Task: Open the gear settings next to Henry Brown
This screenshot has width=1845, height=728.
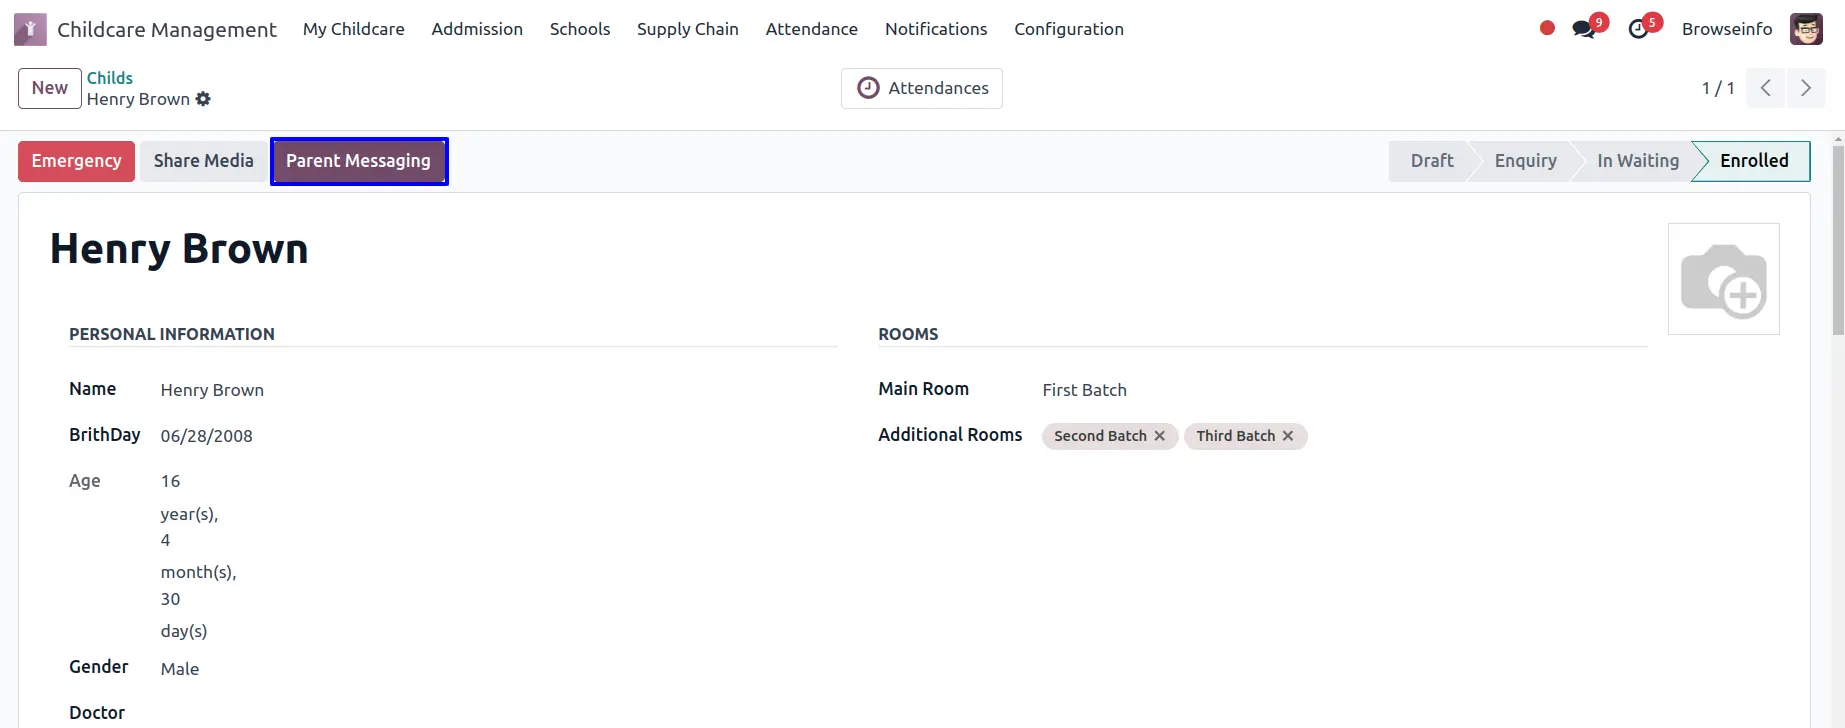Action: tap(203, 99)
